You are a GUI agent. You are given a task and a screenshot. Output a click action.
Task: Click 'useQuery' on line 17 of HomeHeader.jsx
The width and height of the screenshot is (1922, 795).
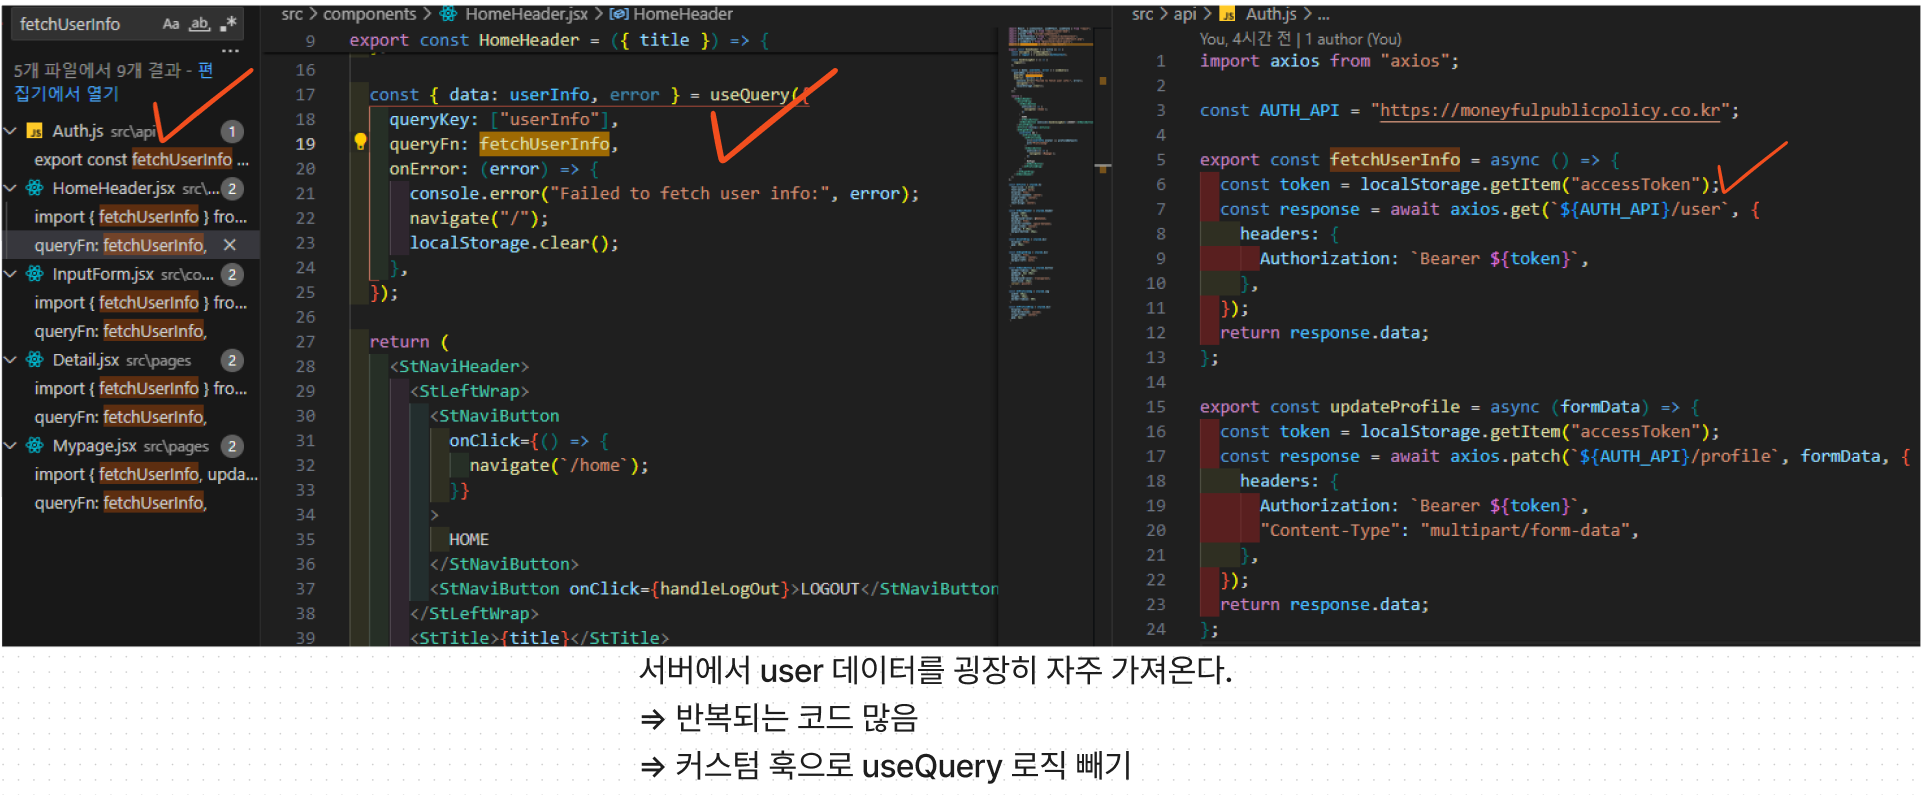(749, 95)
